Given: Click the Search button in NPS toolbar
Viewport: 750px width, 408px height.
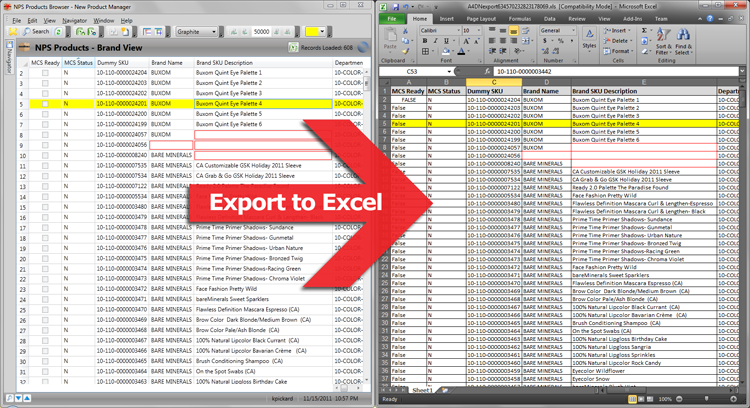Looking at the screenshot, I should (36, 32).
